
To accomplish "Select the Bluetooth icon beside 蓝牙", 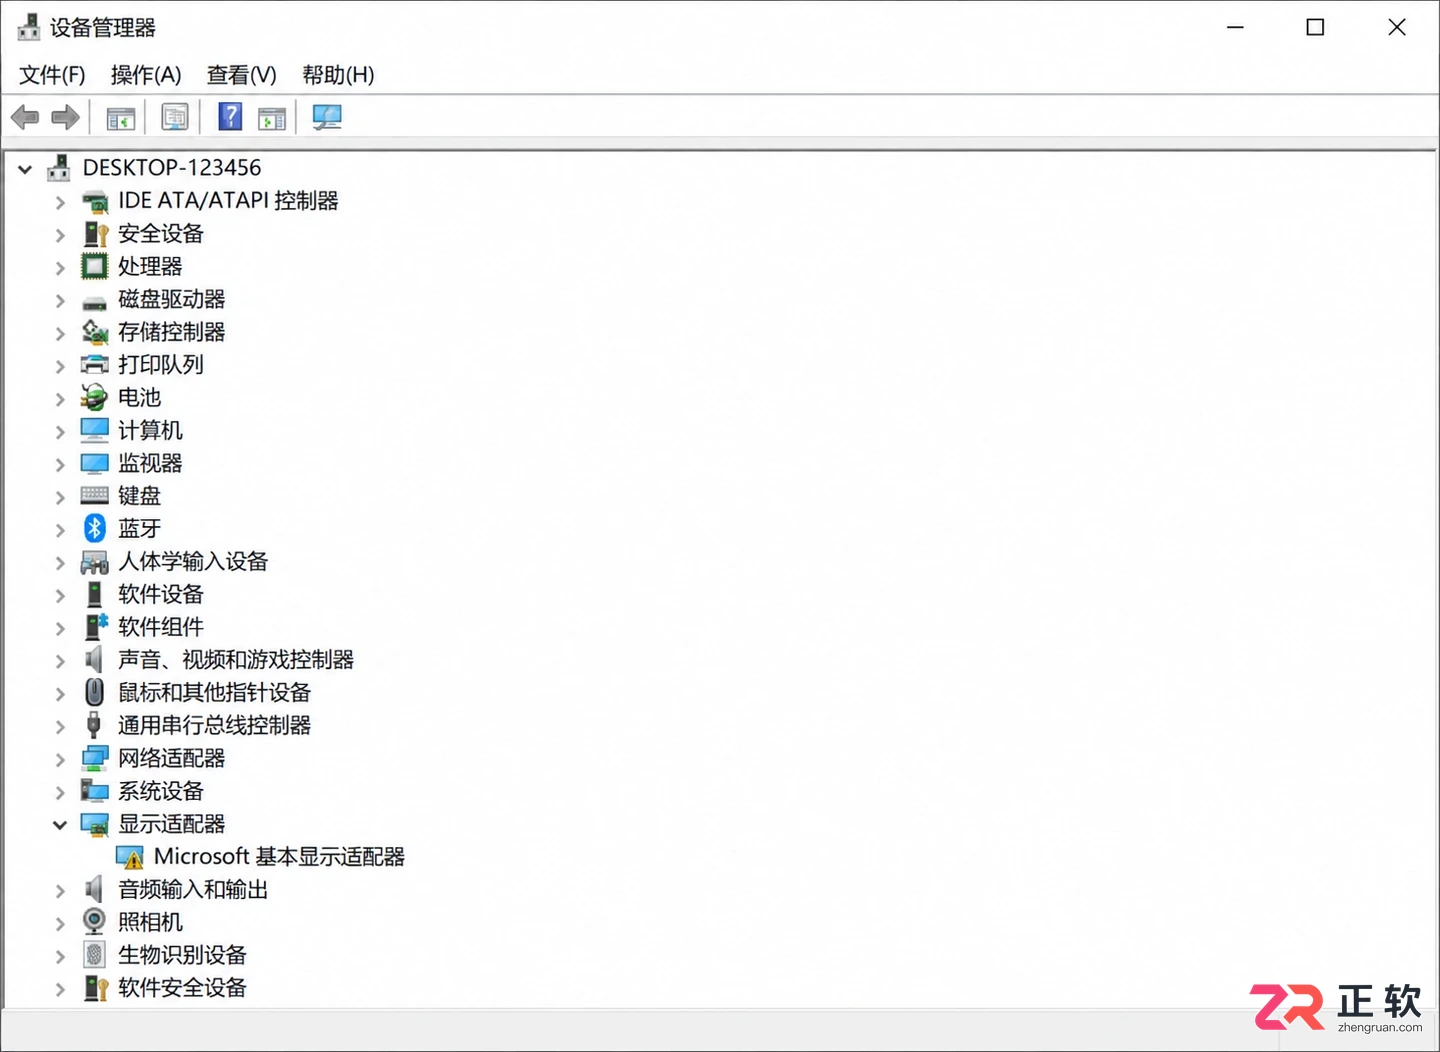I will click(95, 528).
